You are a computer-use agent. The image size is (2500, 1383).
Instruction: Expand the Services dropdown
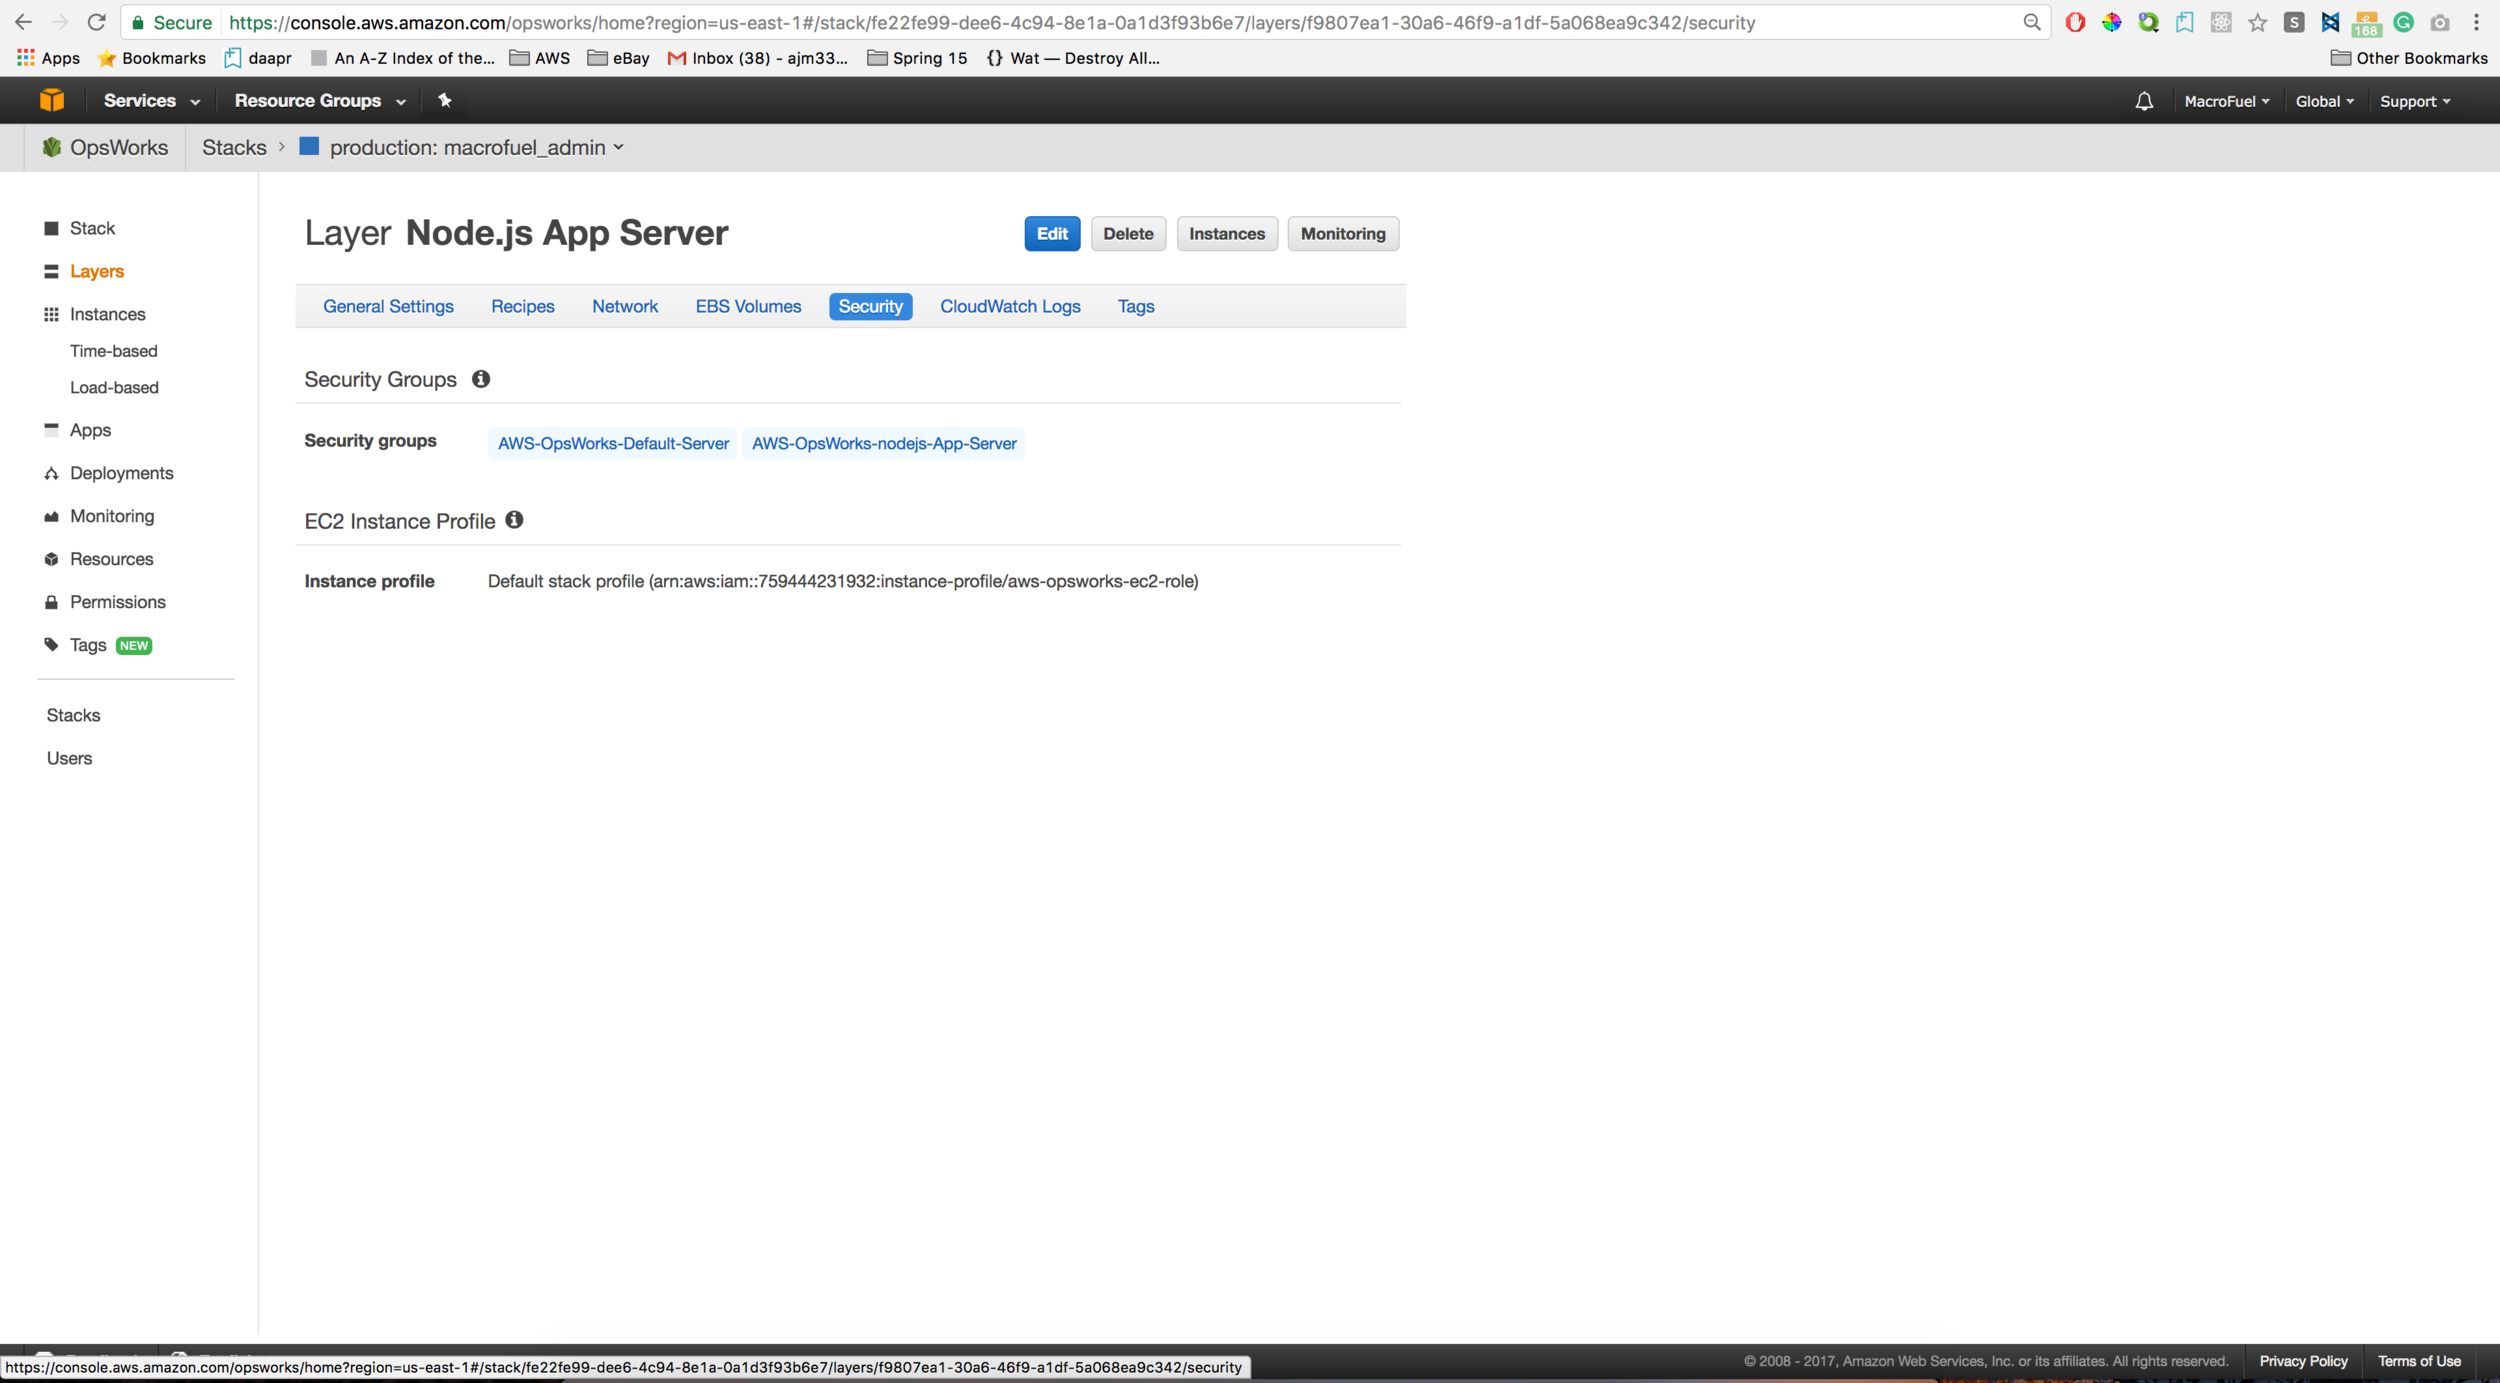[x=151, y=100]
